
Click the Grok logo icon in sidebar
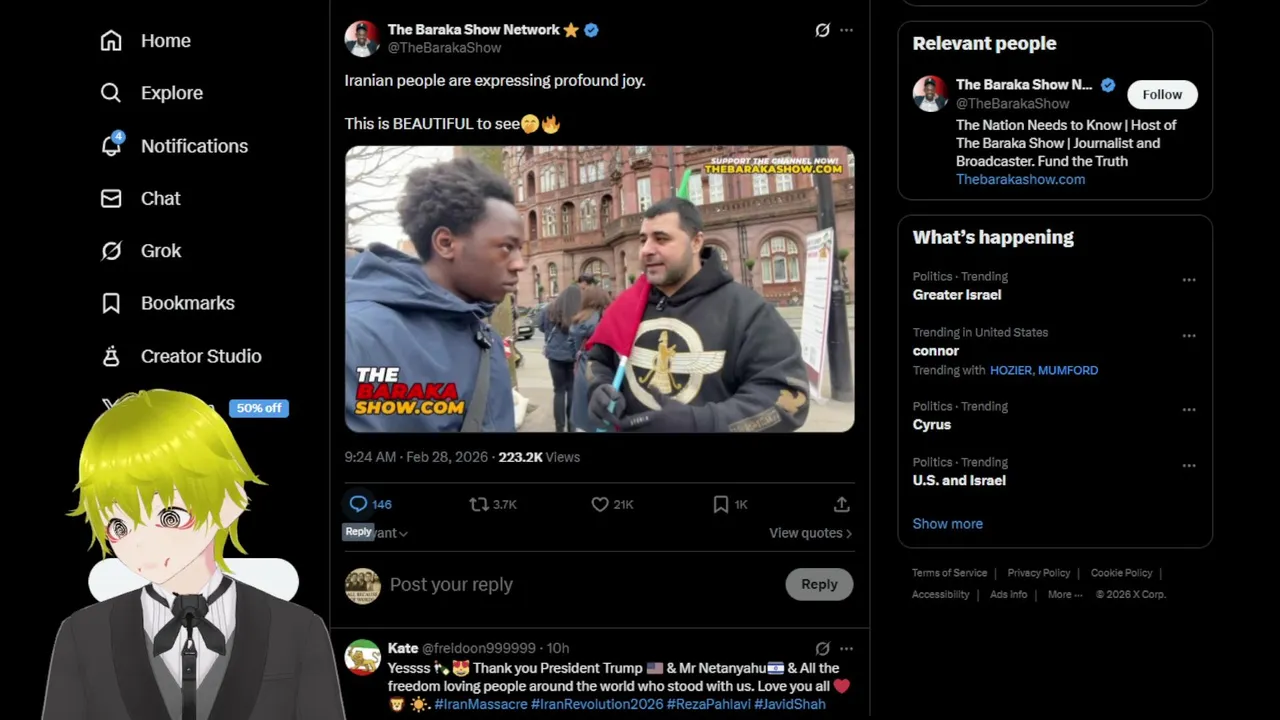[x=111, y=251]
